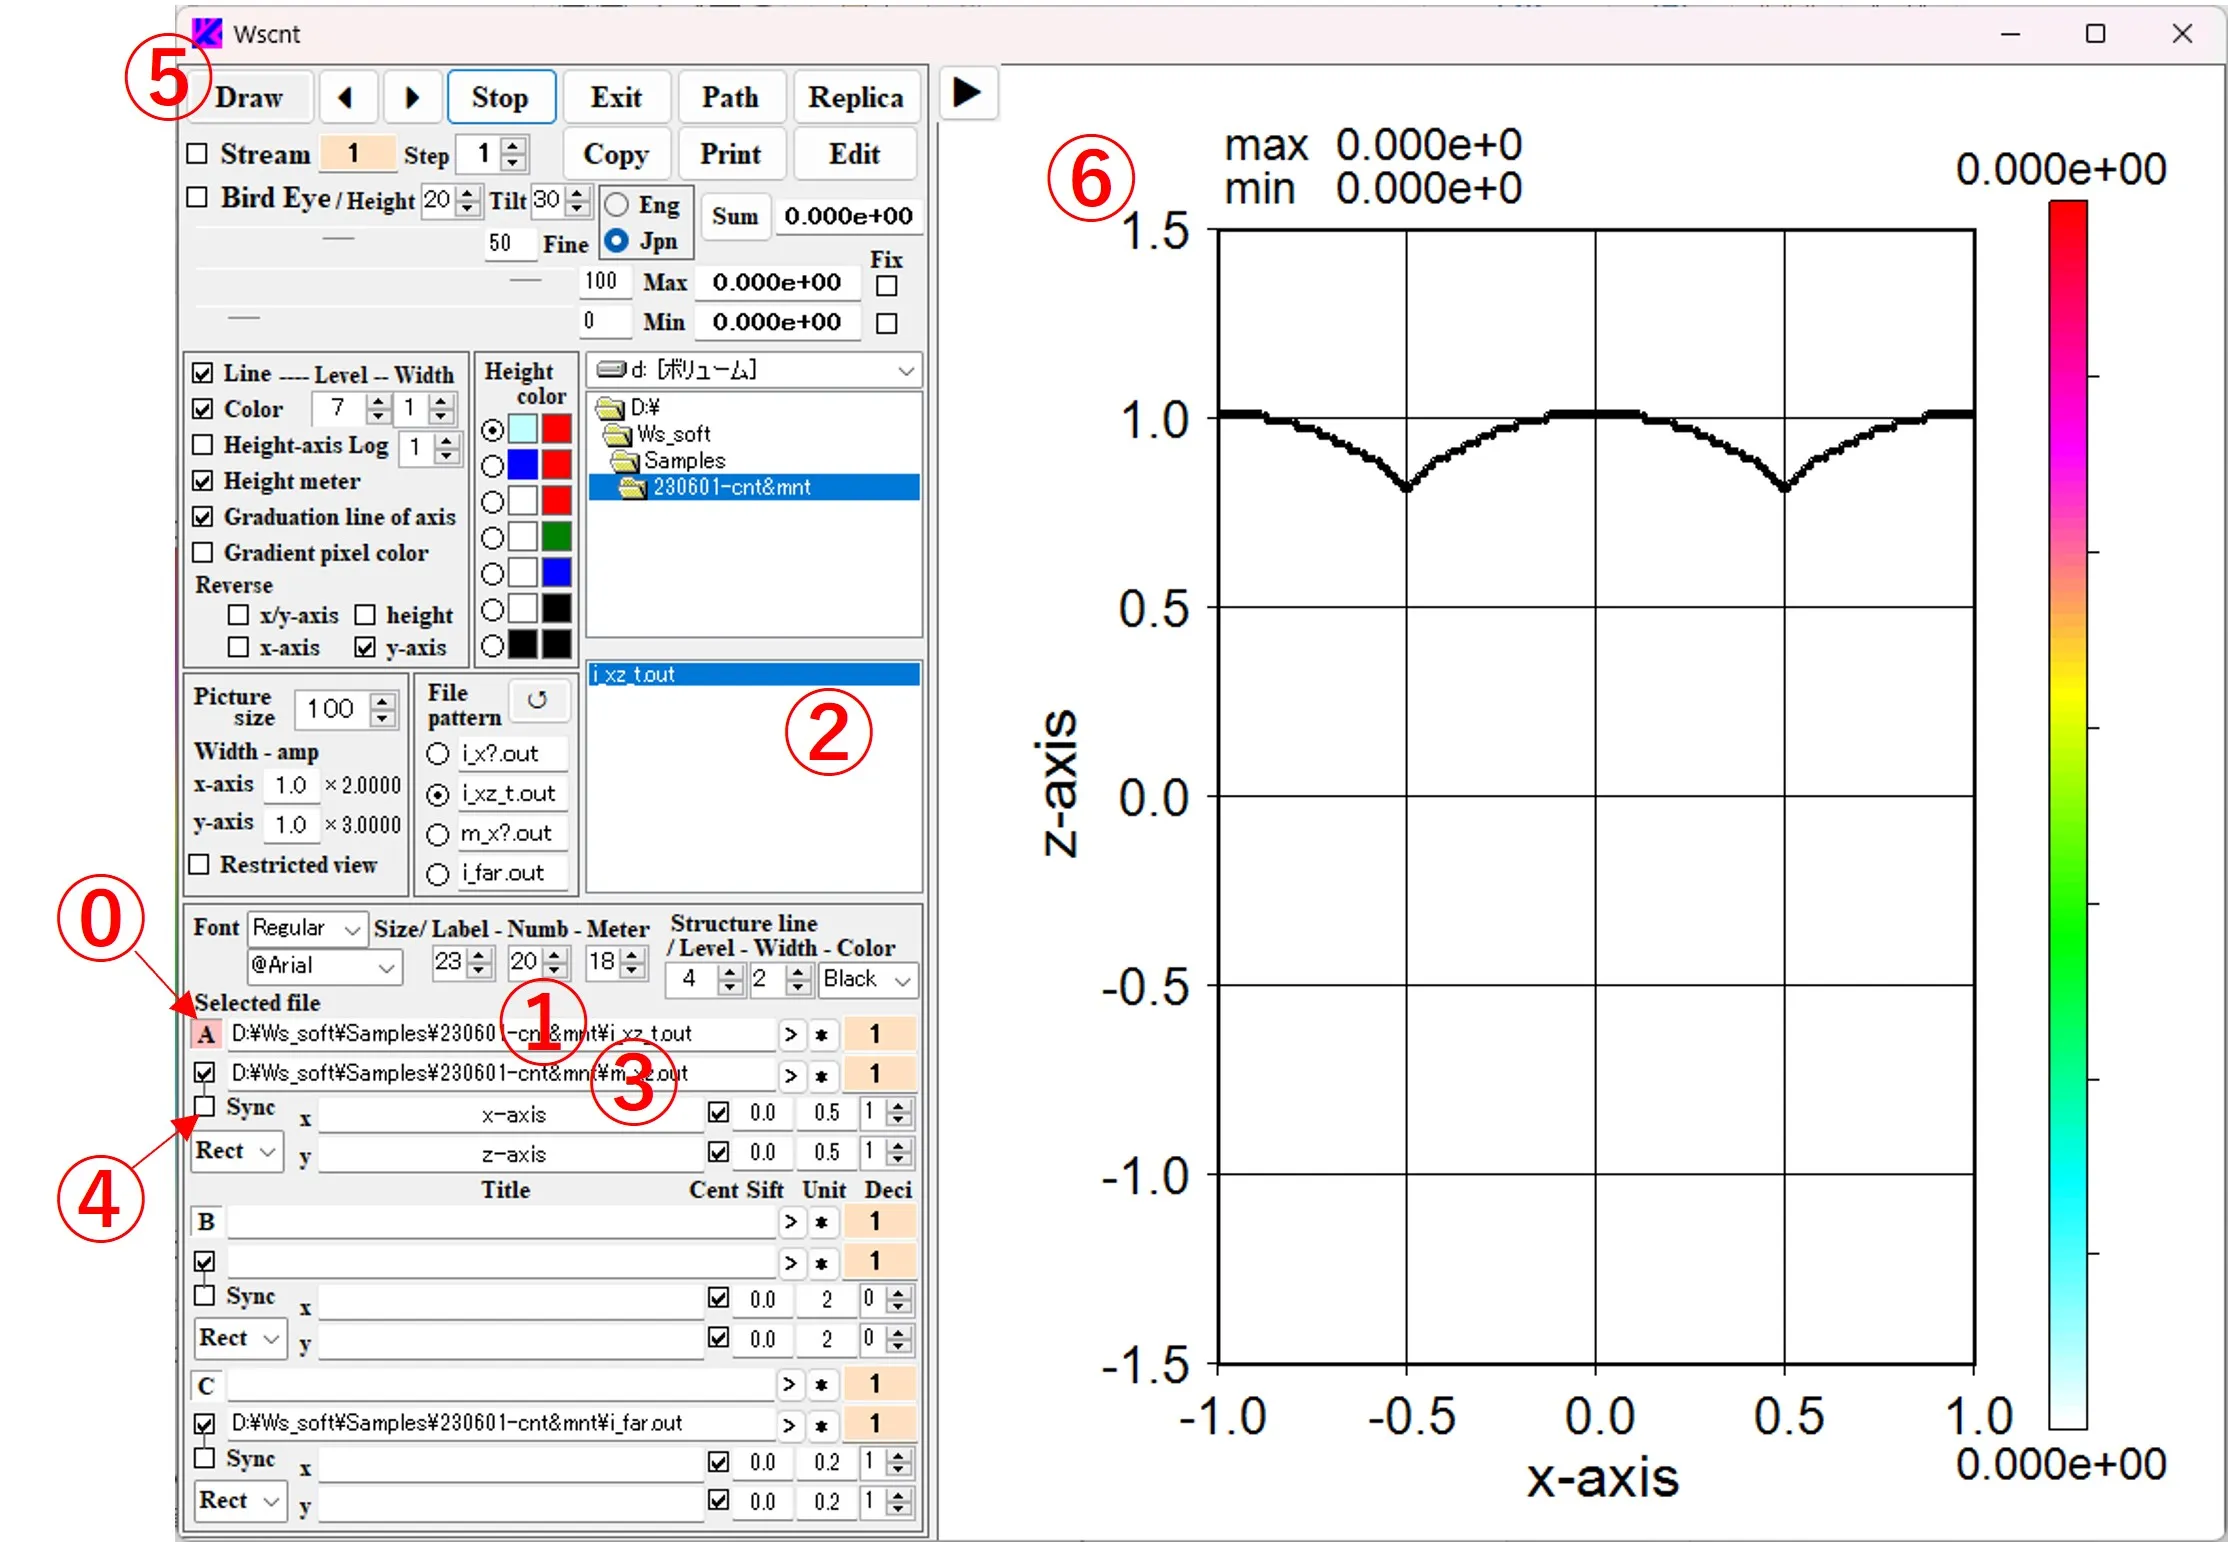Click the Wscnt app icon in title bar

click(207, 34)
